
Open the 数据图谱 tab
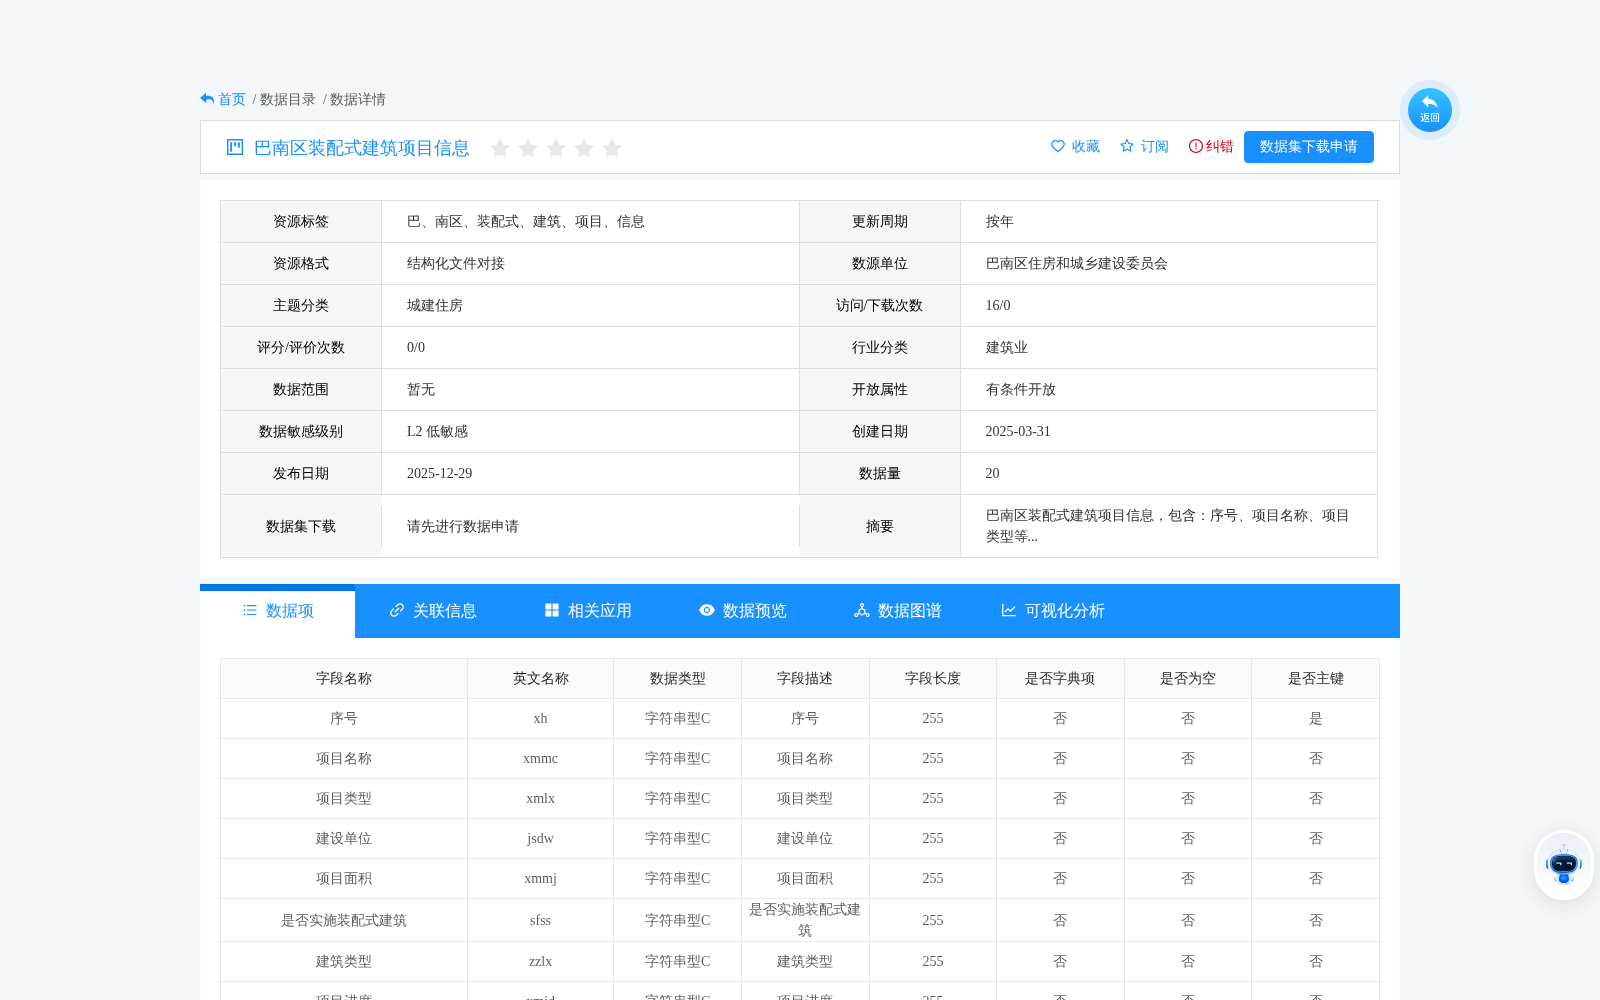point(897,611)
